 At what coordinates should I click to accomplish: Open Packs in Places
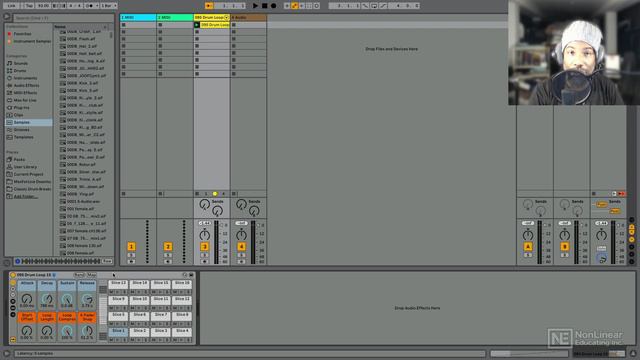(x=19, y=160)
